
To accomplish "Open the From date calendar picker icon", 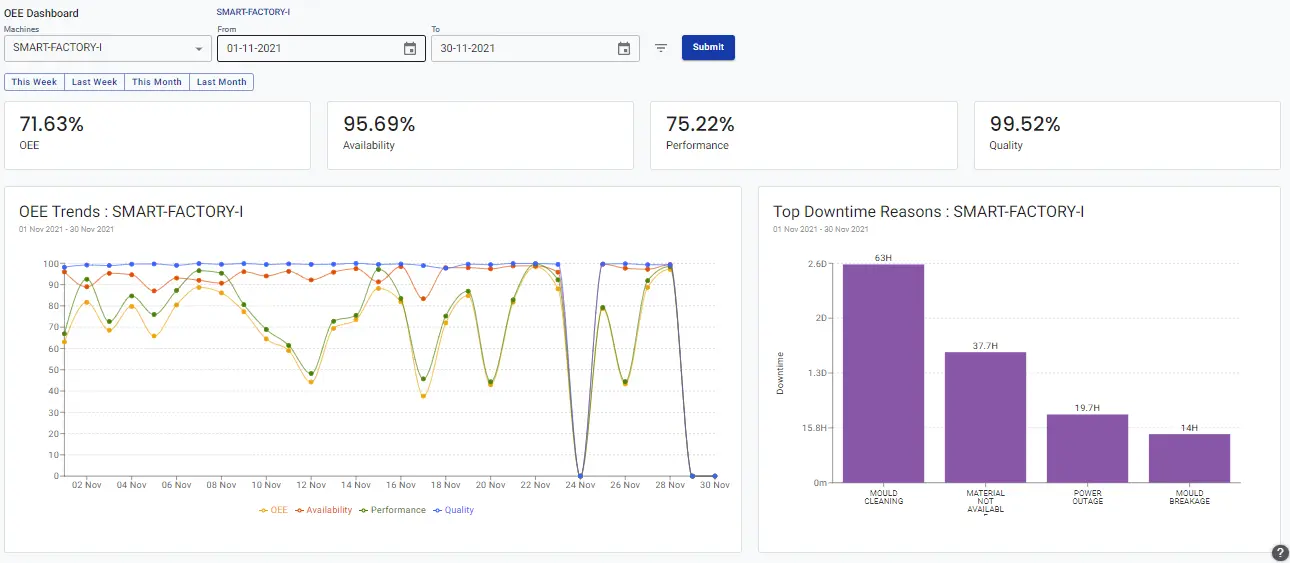I will point(410,48).
